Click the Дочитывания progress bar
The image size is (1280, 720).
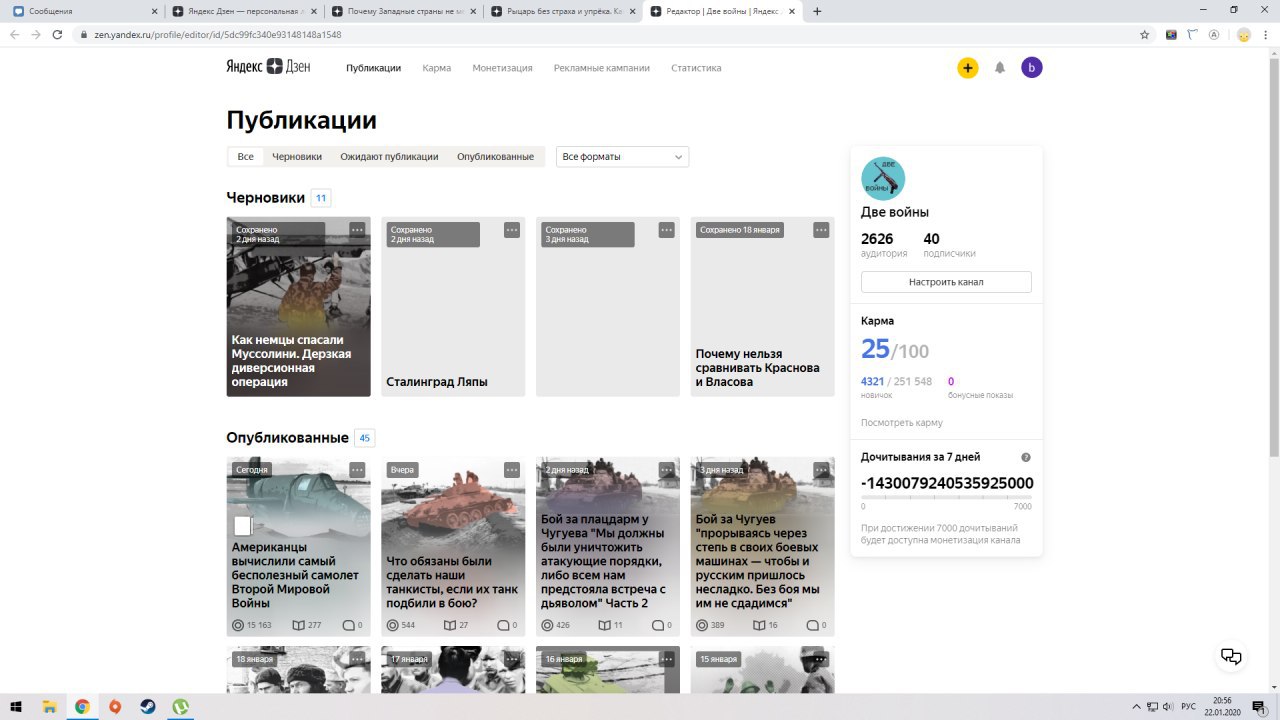tap(946, 496)
